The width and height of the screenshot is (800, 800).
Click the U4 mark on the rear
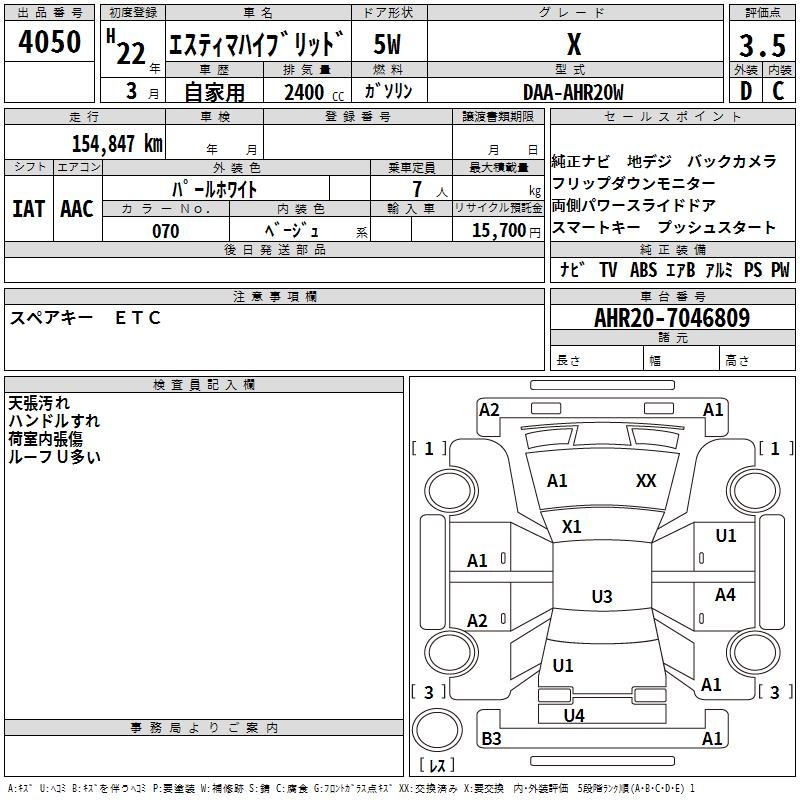574,716
